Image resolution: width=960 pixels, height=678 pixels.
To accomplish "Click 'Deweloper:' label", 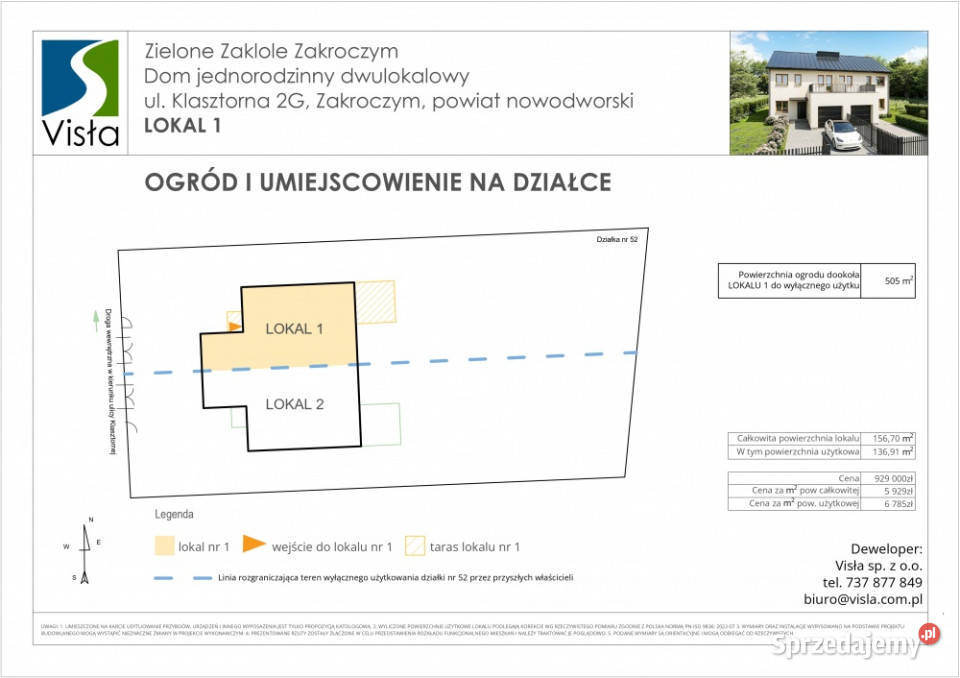I will click(887, 549).
